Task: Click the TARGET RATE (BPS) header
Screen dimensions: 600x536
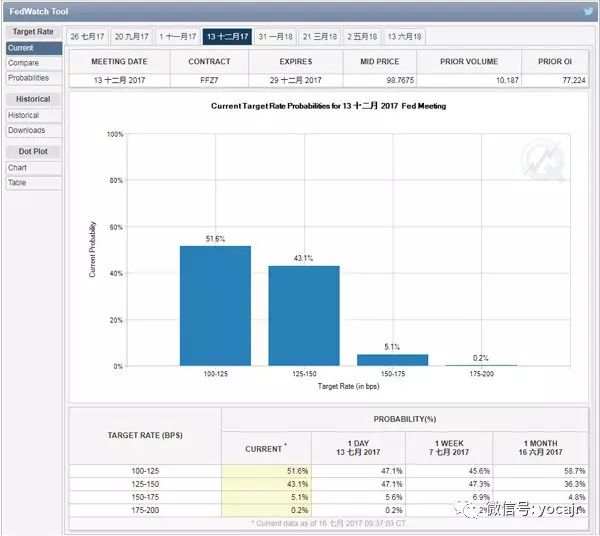Action: 145,435
